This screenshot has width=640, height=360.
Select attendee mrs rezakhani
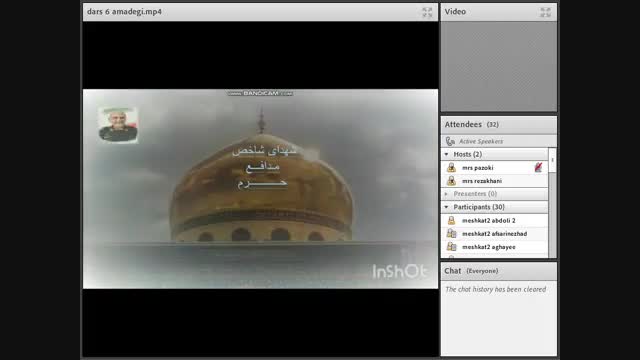click(x=494, y=181)
